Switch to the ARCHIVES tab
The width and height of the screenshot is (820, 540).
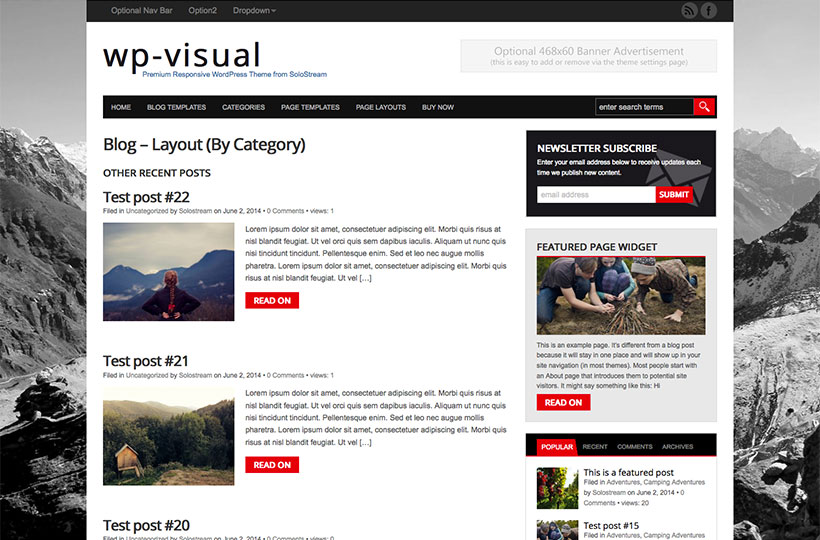[677, 447]
